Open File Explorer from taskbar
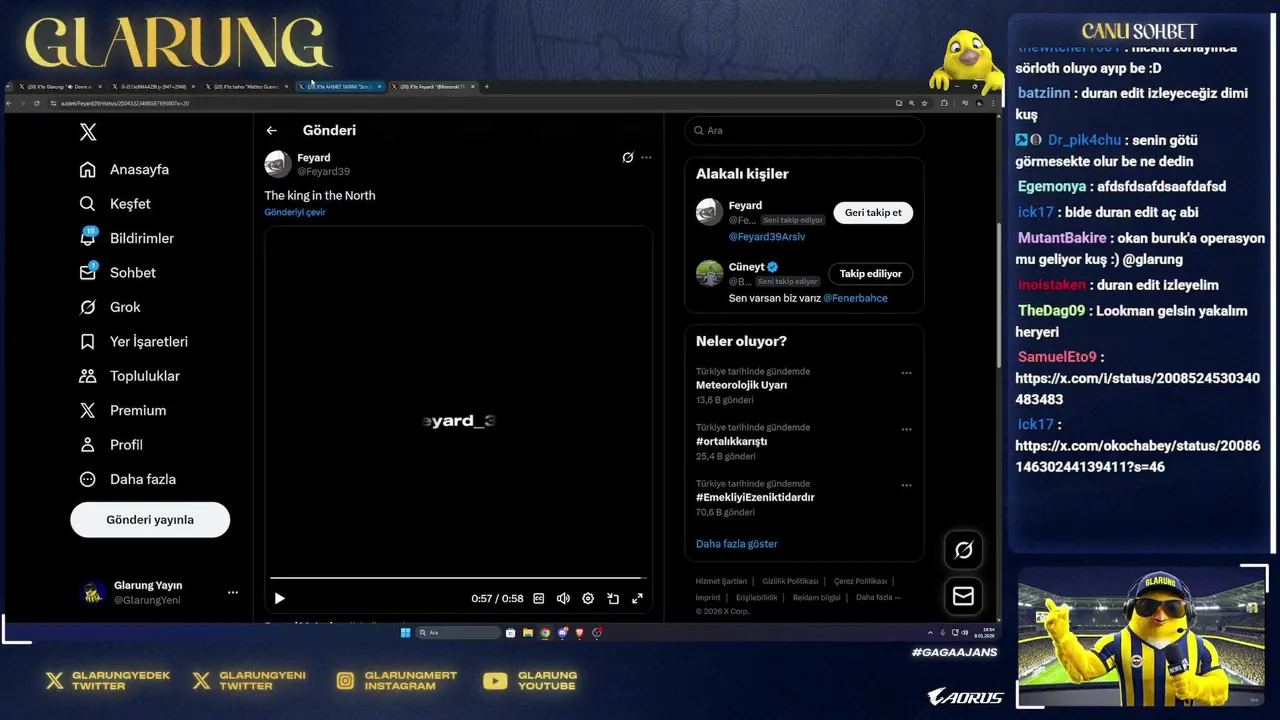Screen dimensions: 1280x720 point(528,633)
